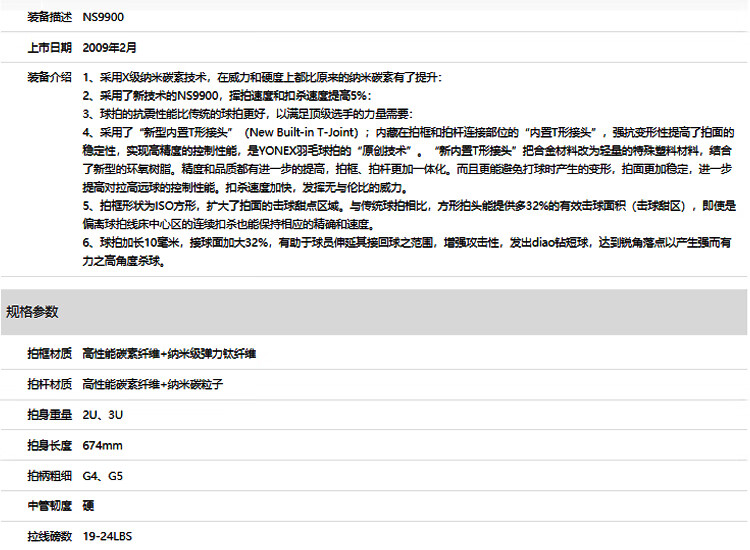Click the '拍身重量' label

pyautogui.click(x=49, y=415)
